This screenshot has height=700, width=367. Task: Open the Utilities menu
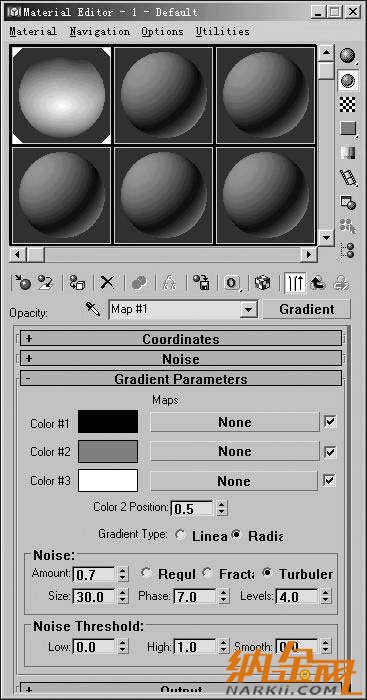[222, 31]
